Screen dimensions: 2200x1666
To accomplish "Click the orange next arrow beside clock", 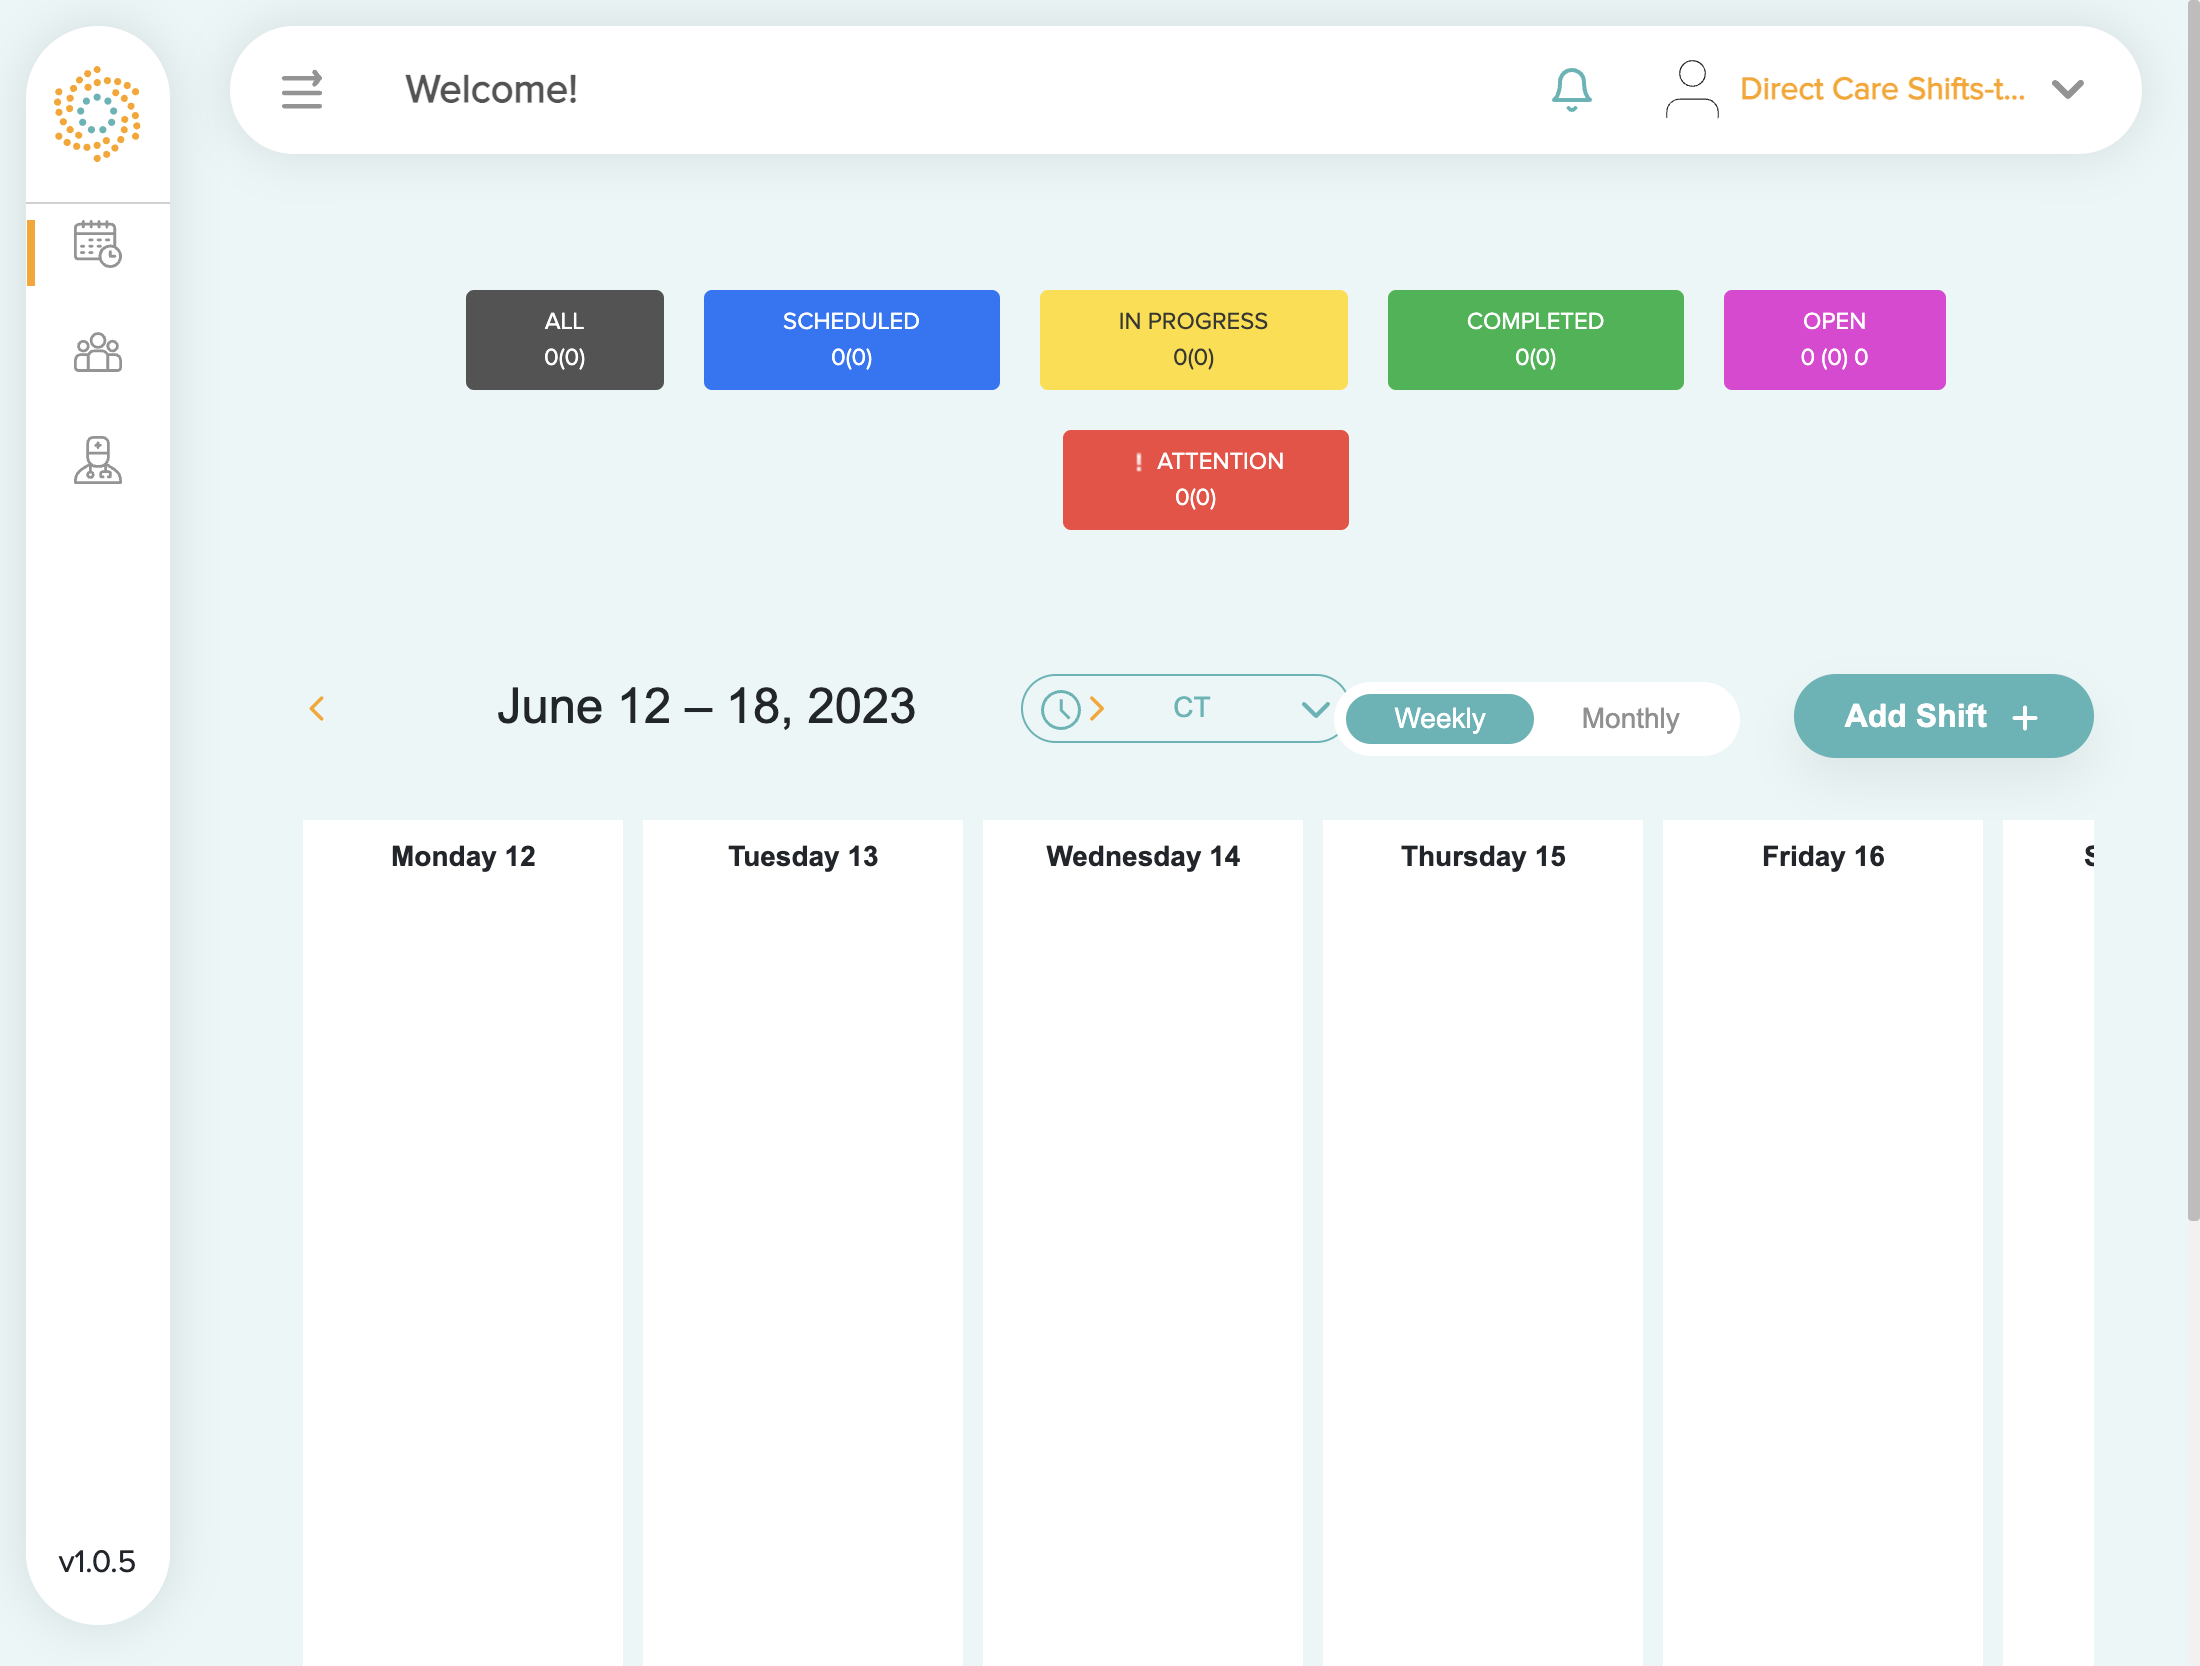I will (x=1097, y=708).
